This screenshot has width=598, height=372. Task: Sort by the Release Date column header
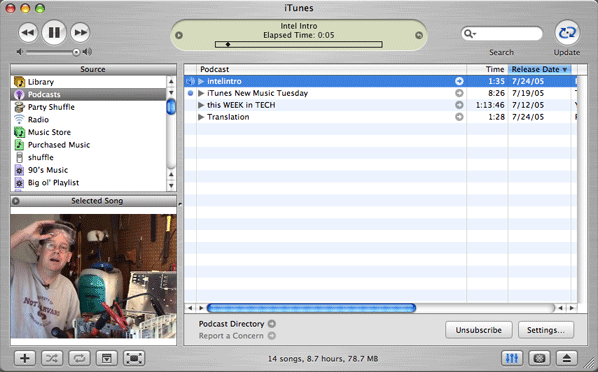click(x=540, y=69)
